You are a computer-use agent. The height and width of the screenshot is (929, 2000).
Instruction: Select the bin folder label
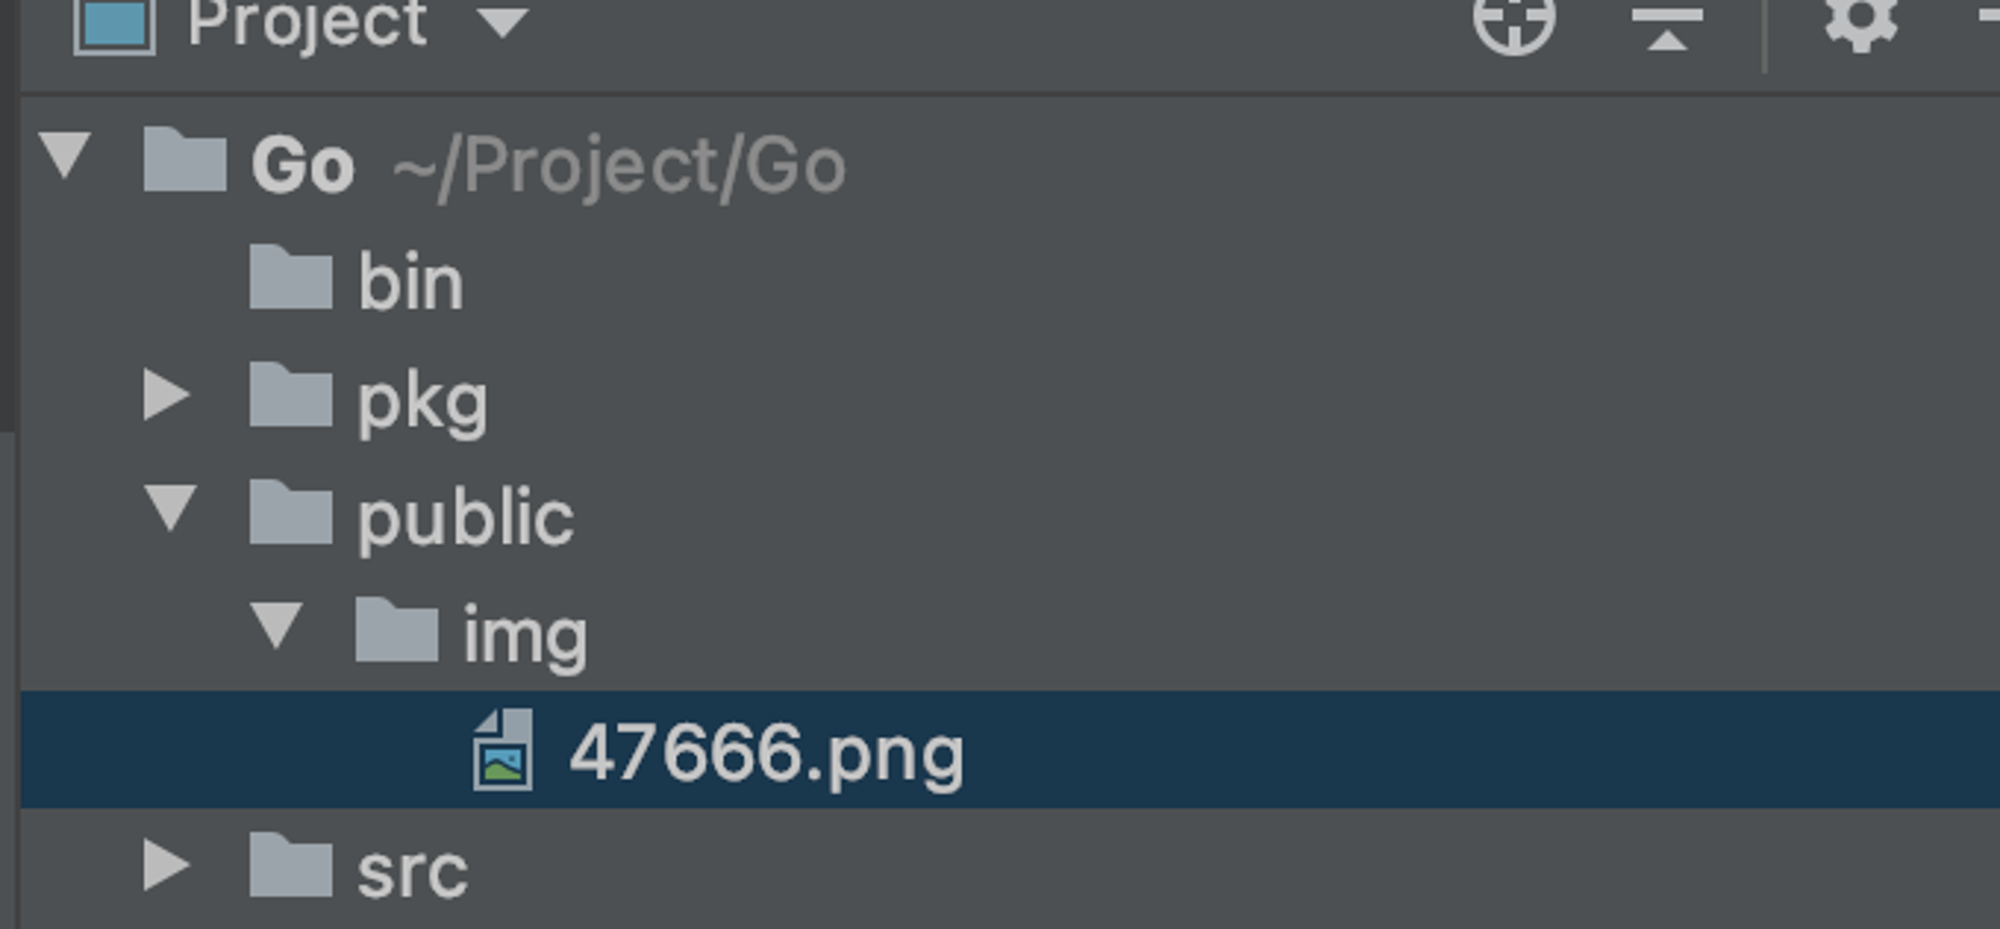tap(411, 283)
